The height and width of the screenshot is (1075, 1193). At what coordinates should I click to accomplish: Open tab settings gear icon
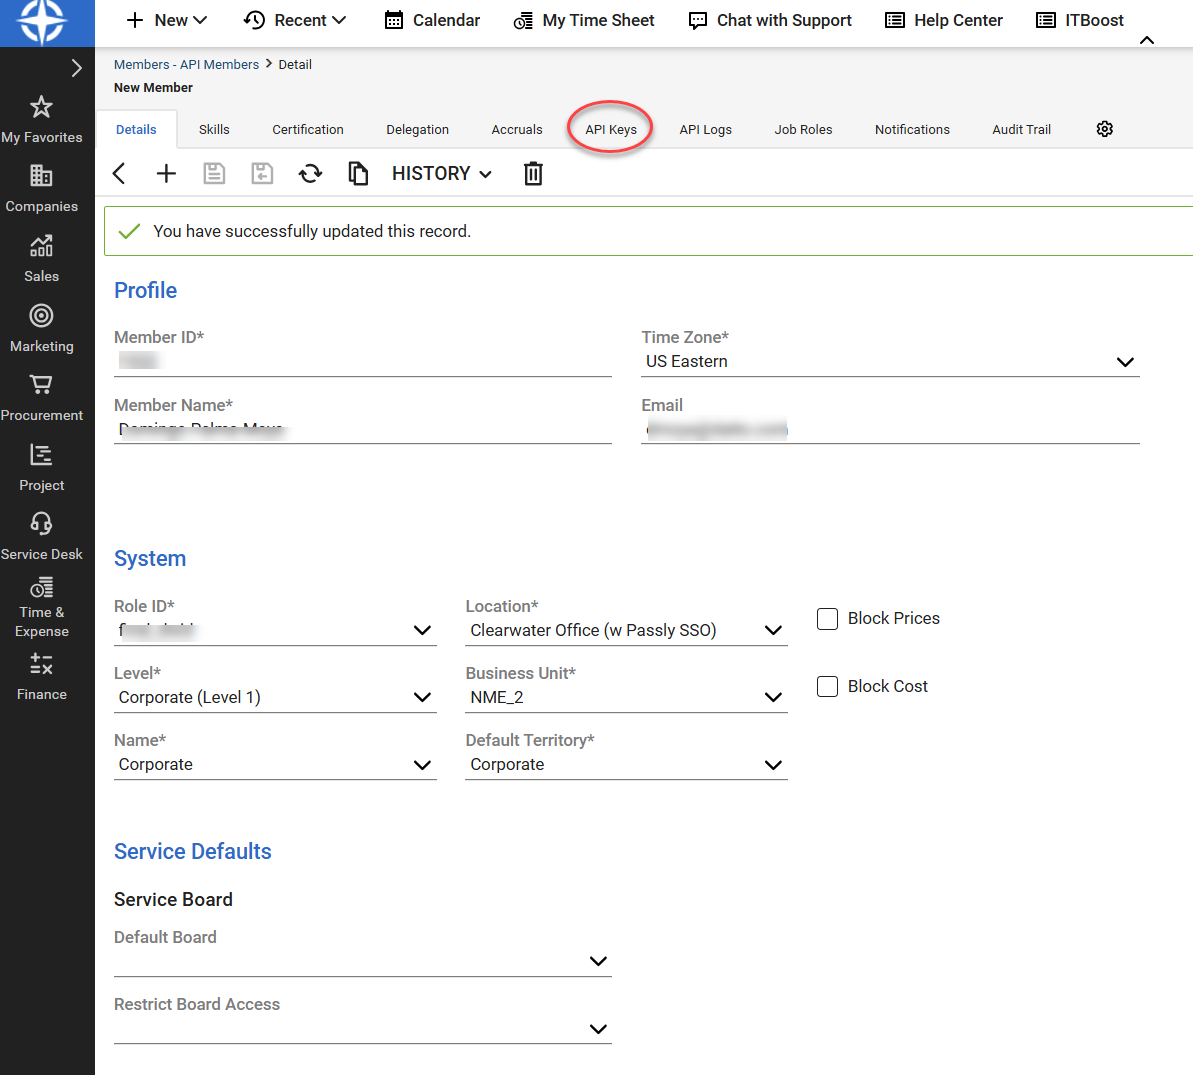tap(1104, 129)
